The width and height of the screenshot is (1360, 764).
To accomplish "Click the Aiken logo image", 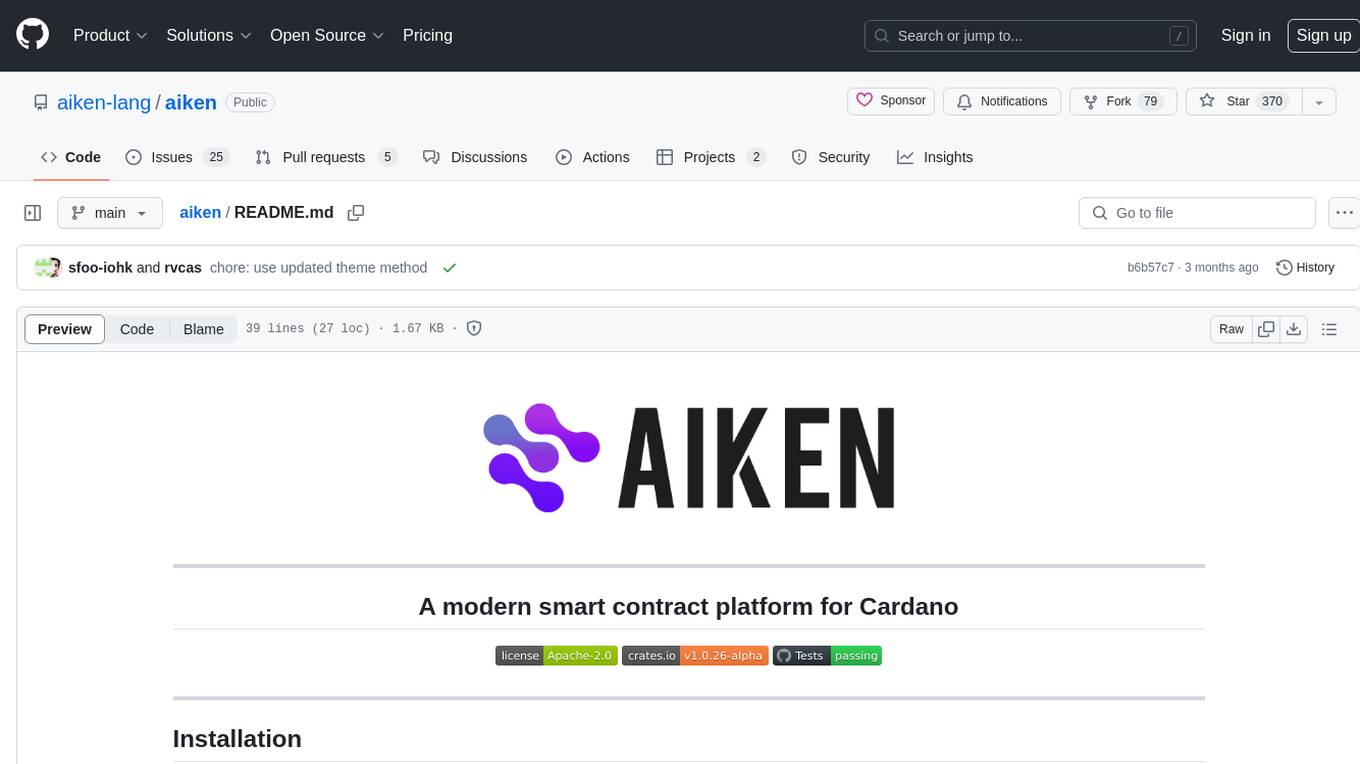I will point(689,458).
